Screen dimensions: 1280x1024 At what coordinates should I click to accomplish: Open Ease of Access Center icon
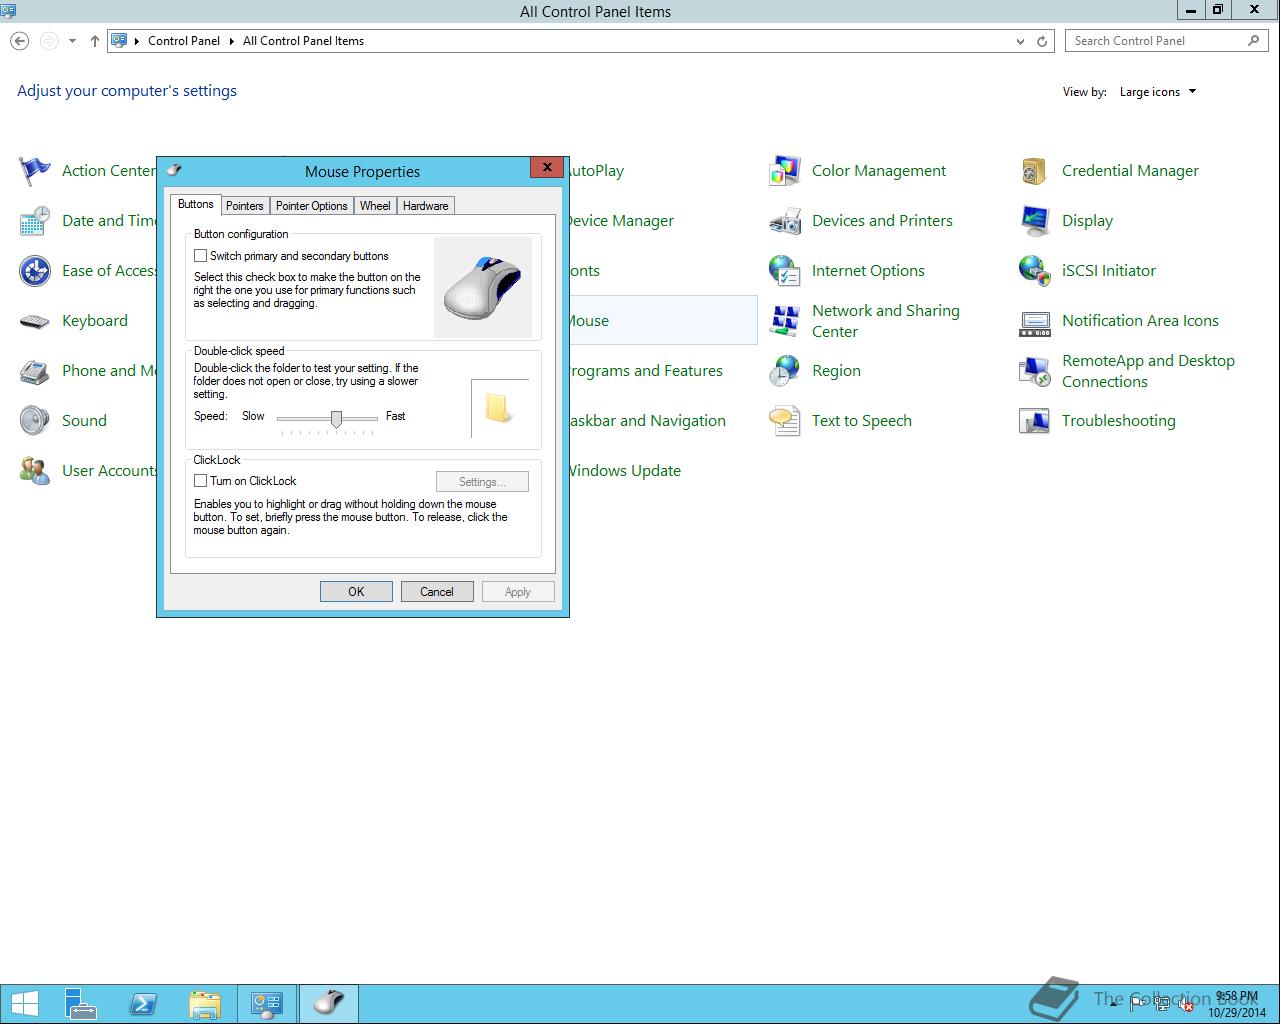[35, 271]
